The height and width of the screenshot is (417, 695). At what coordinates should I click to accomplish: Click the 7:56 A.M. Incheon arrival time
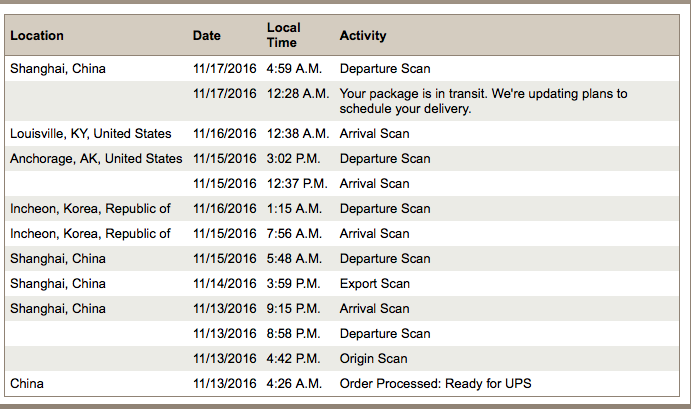pyautogui.click(x=294, y=234)
